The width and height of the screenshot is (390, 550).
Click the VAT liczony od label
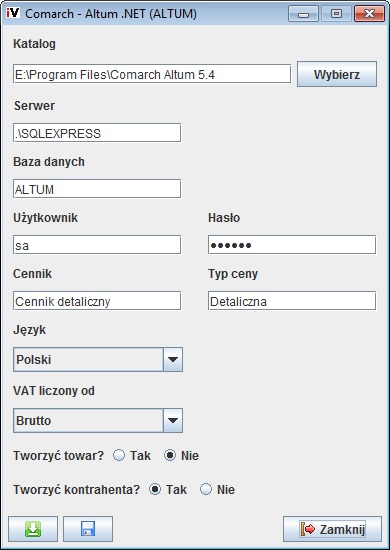54,391
